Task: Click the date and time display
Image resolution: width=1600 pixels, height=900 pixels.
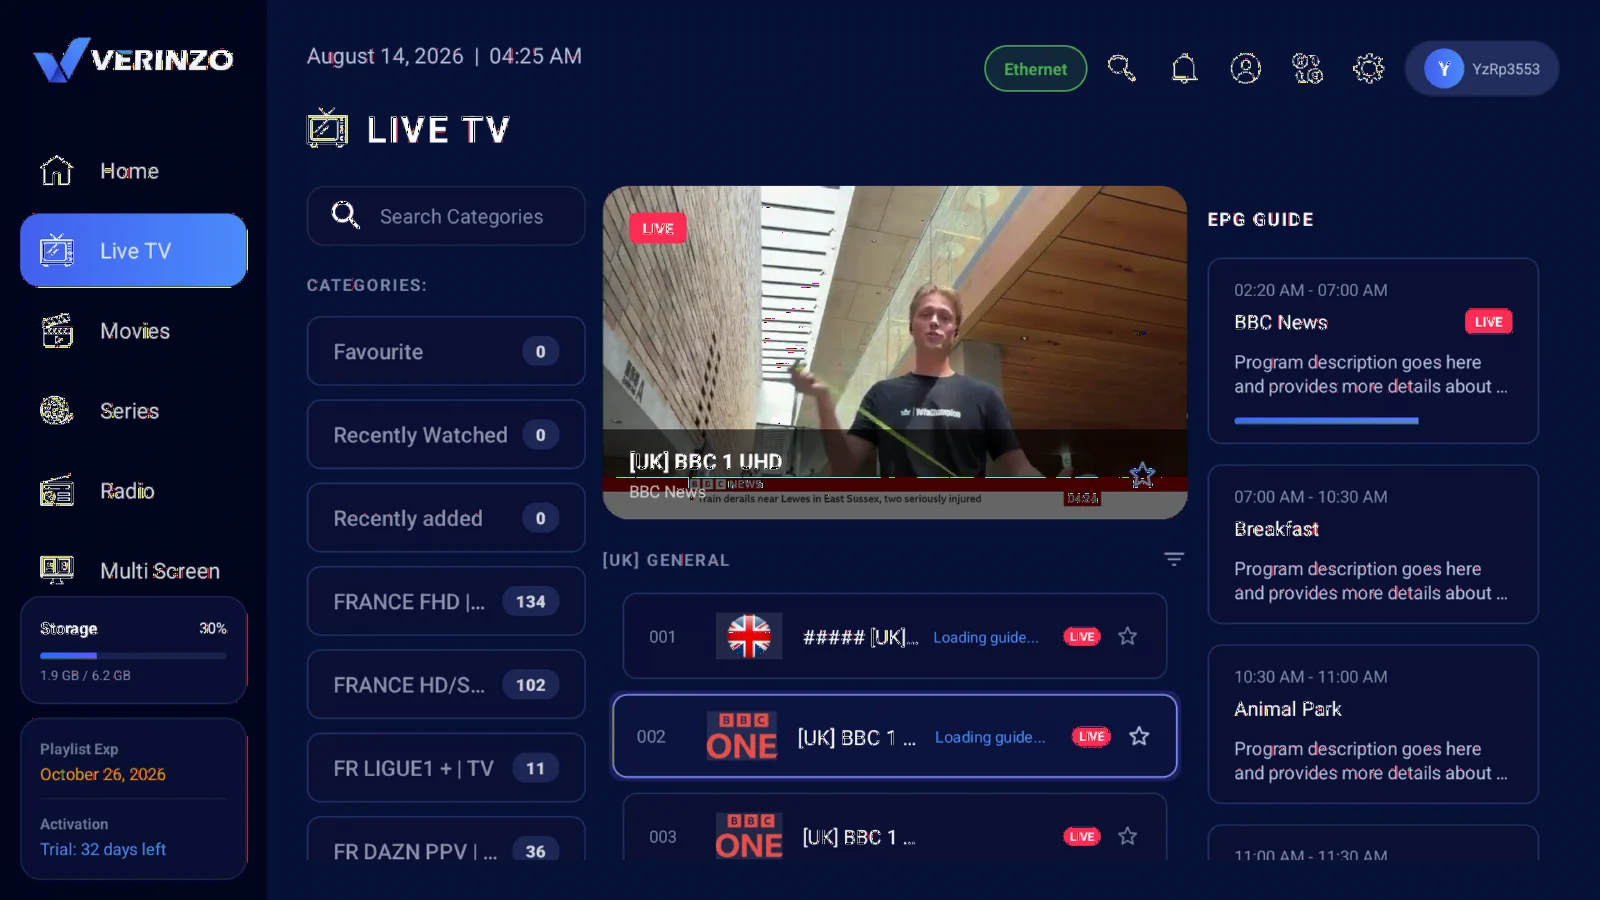Action: (444, 56)
